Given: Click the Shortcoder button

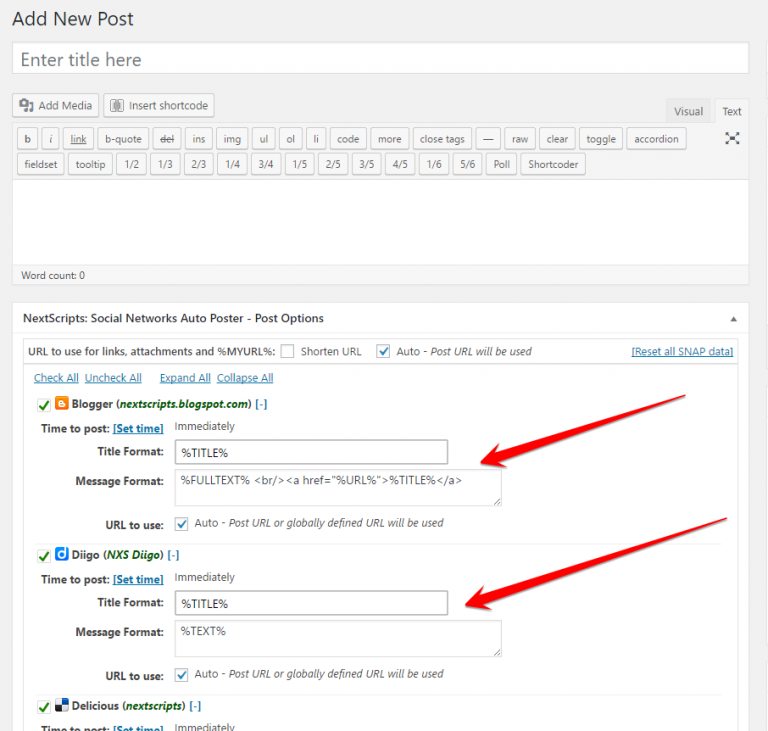Looking at the screenshot, I should 553,164.
